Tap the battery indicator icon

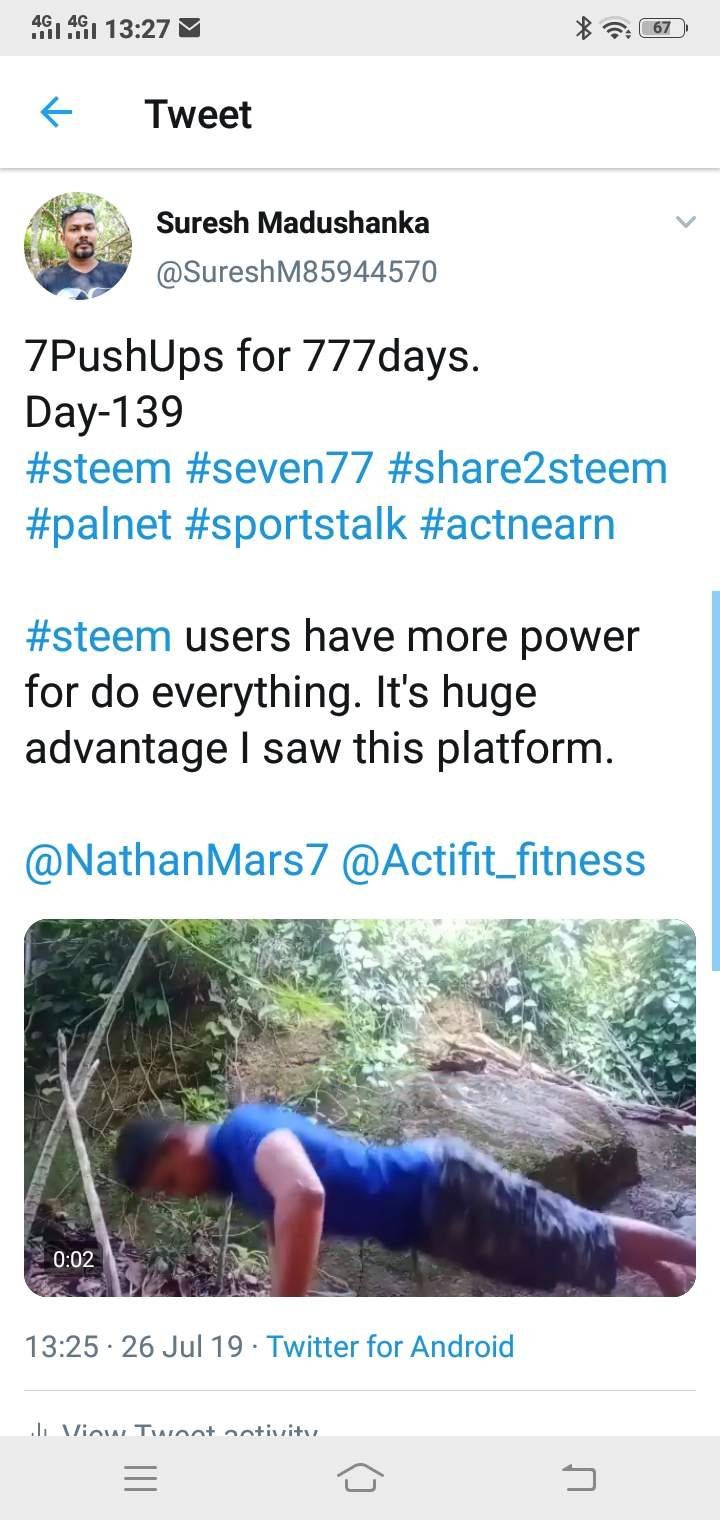pos(663,29)
